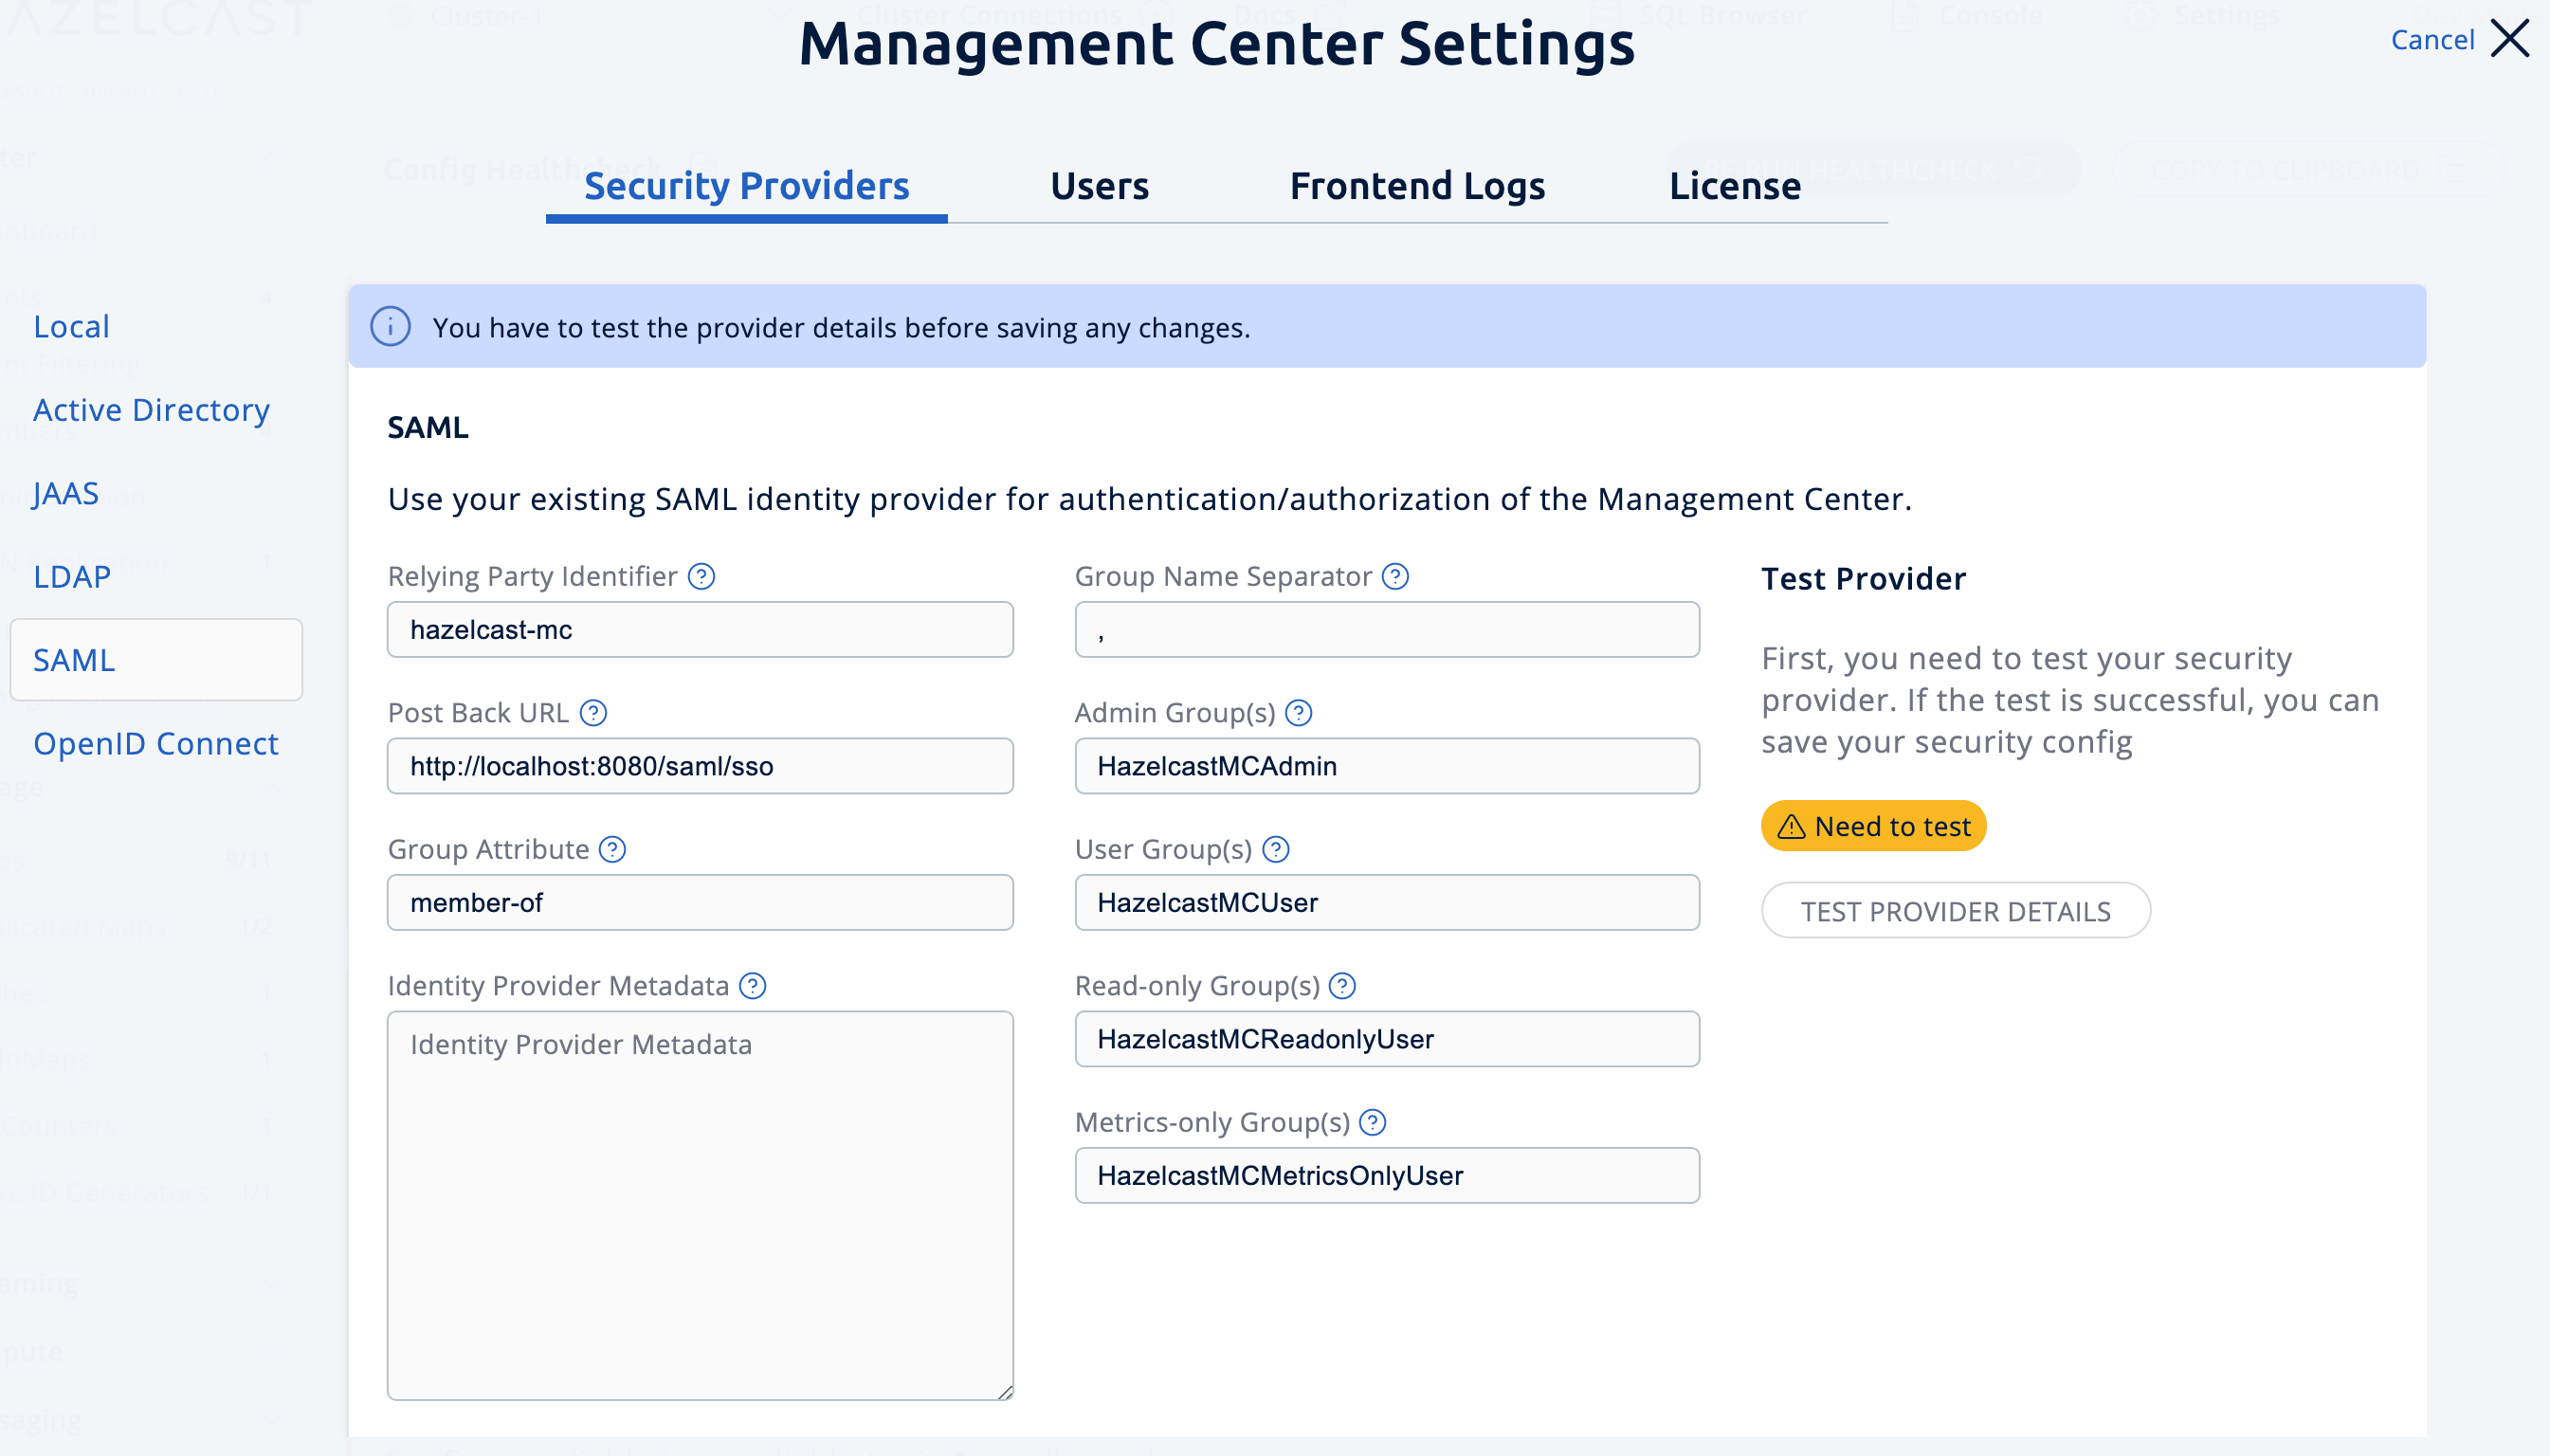Click the User Group(s) help icon
The image size is (2550, 1456).
pyautogui.click(x=1276, y=849)
